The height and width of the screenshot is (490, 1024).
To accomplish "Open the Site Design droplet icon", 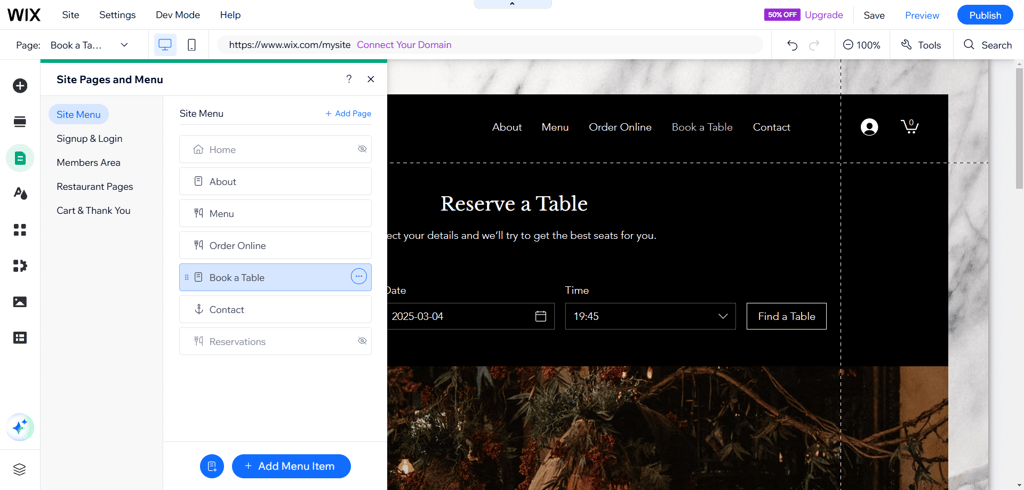I will click(20, 193).
